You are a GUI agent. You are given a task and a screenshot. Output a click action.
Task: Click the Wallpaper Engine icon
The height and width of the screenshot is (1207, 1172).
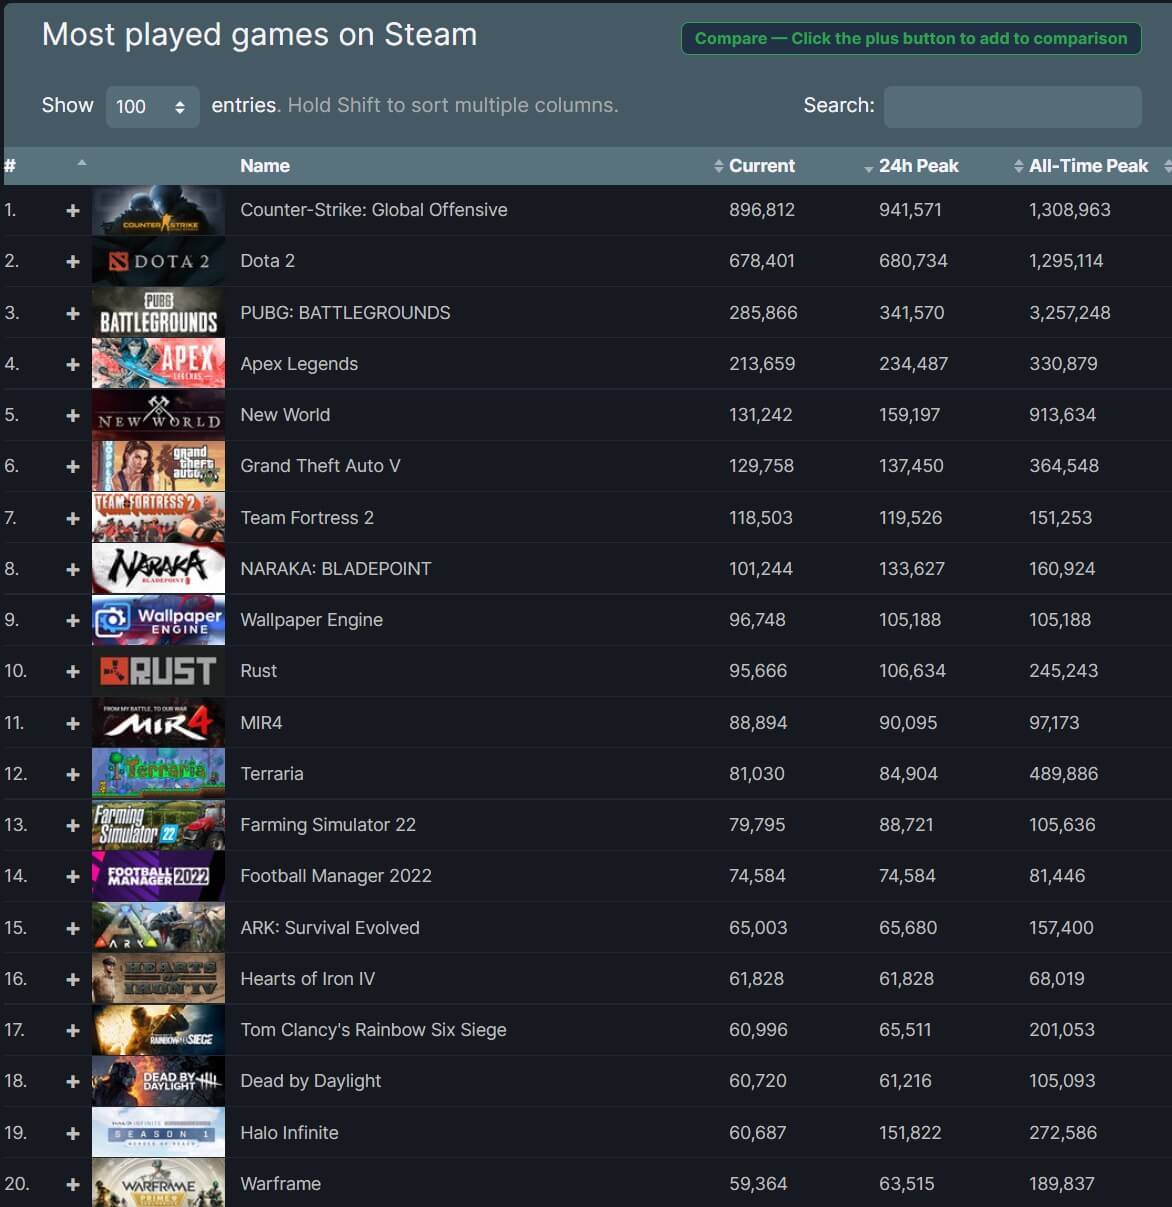pos(158,620)
